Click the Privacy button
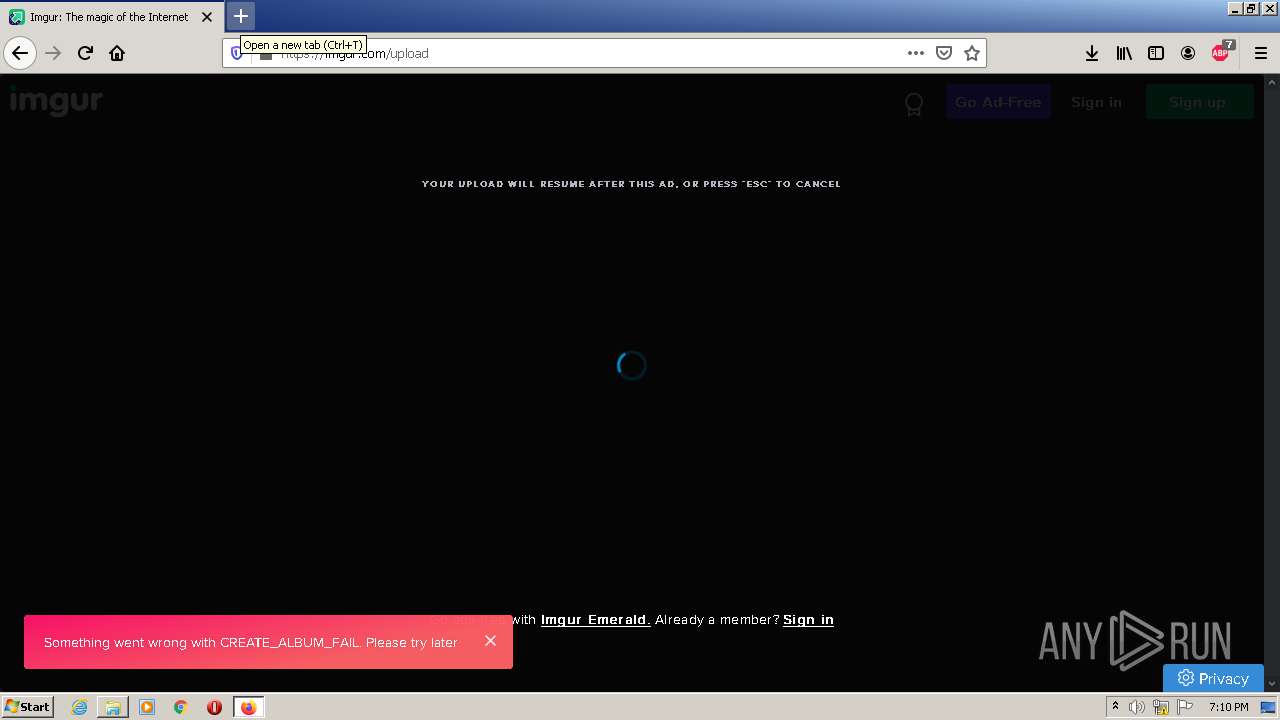Viewport: 1280px width, 720px height. (x=1213, y=678)
